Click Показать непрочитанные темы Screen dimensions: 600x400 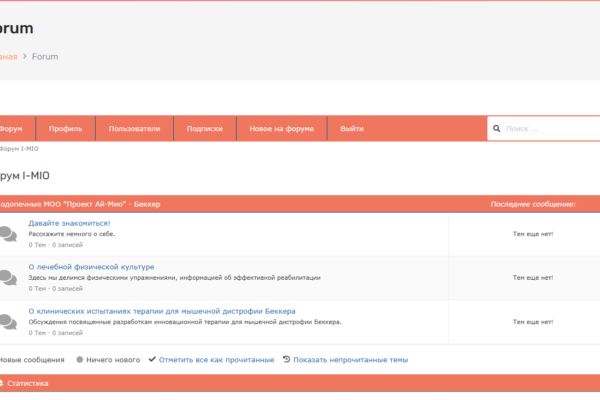coord(351,360)
